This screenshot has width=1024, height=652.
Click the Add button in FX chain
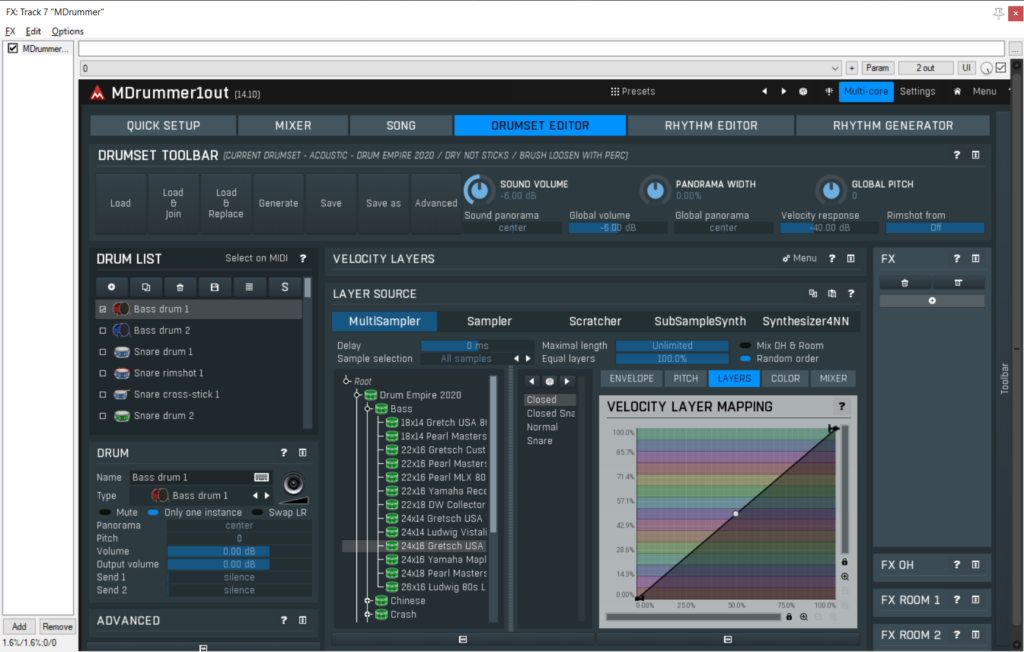[19, 627]
